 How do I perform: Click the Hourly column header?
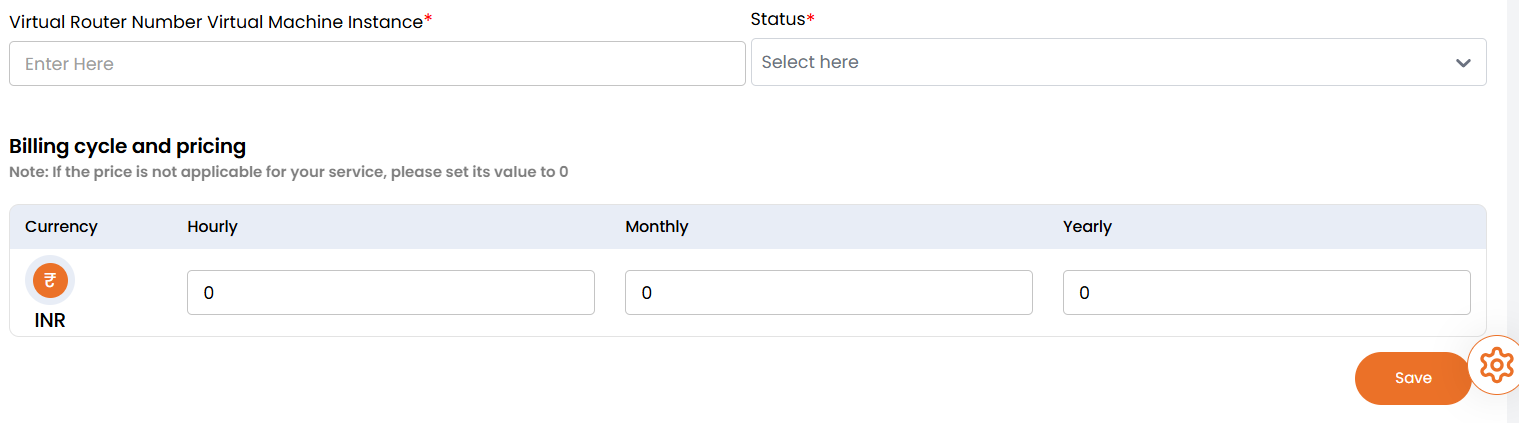tap(212, 227)
